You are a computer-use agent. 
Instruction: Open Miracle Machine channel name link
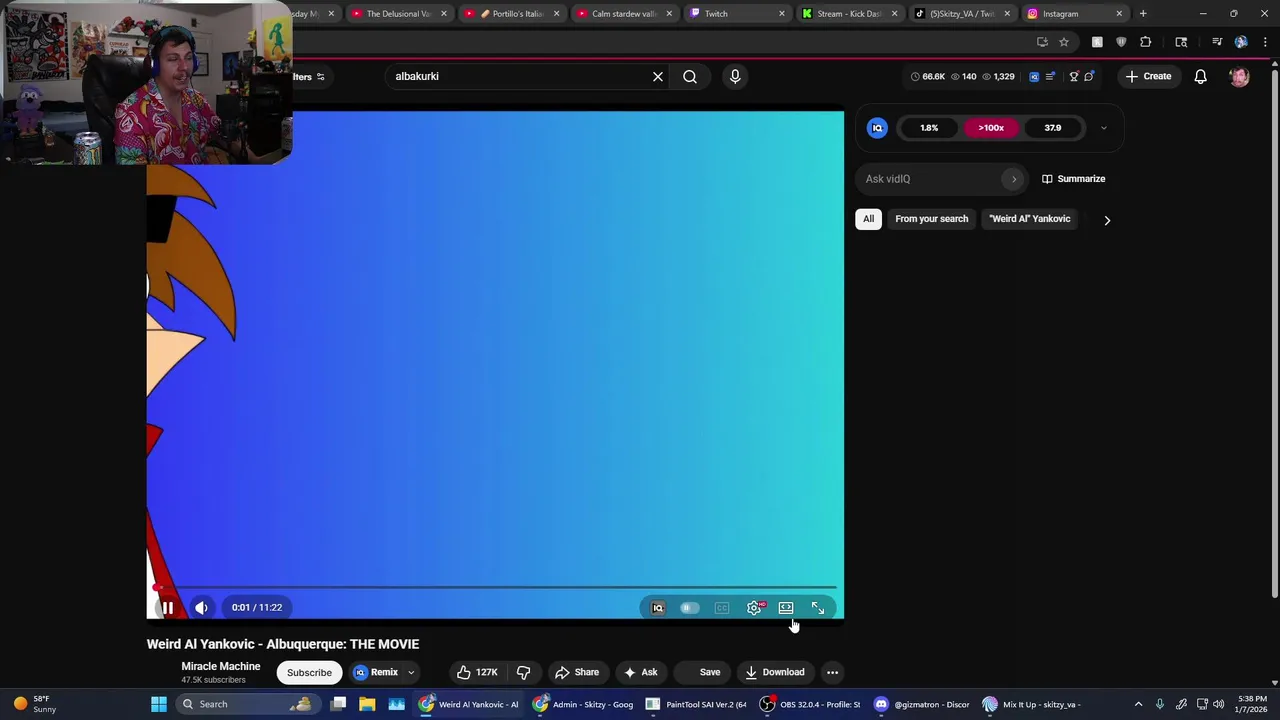click(221, 666)
